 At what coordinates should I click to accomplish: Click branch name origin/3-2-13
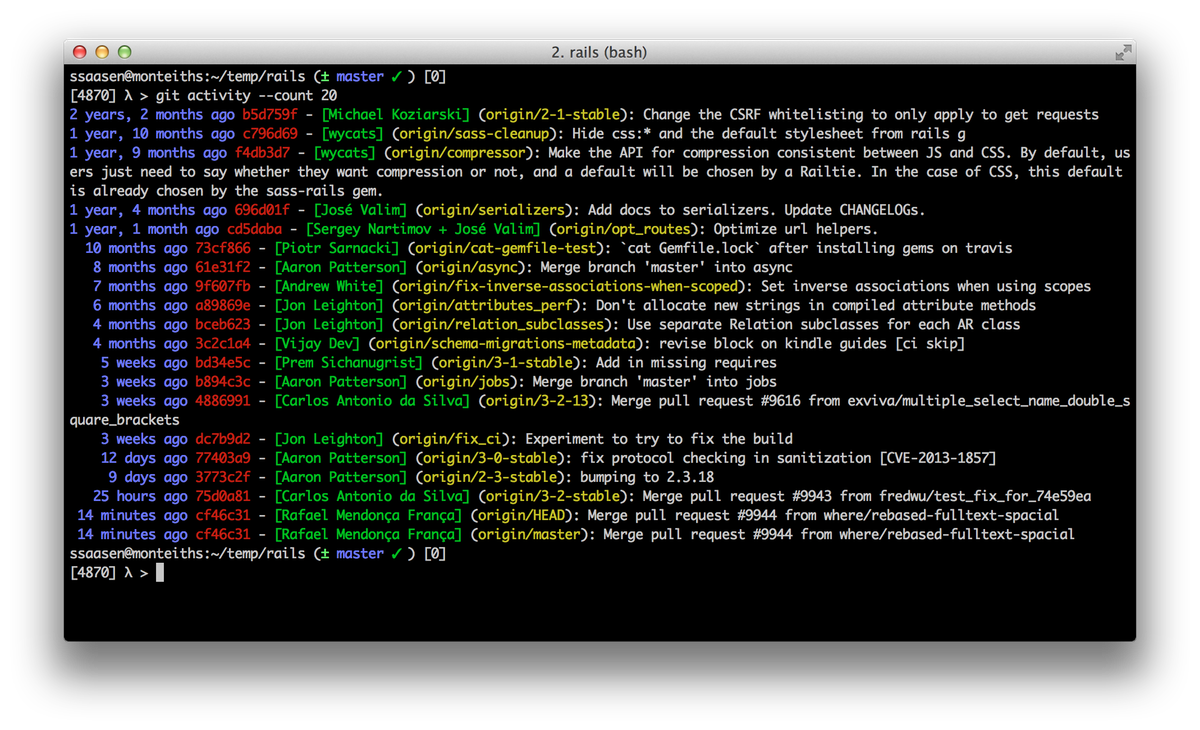[x=540, y=400]
